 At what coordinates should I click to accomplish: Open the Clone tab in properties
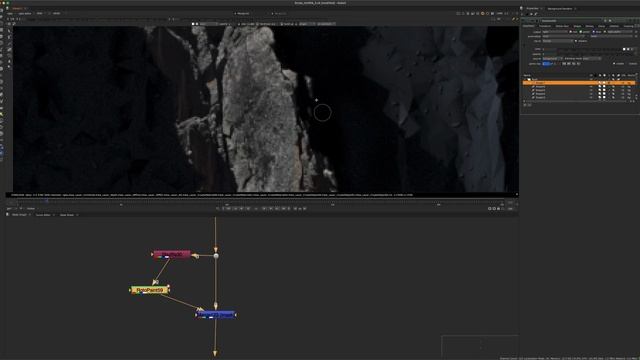[x=601, y=26]
